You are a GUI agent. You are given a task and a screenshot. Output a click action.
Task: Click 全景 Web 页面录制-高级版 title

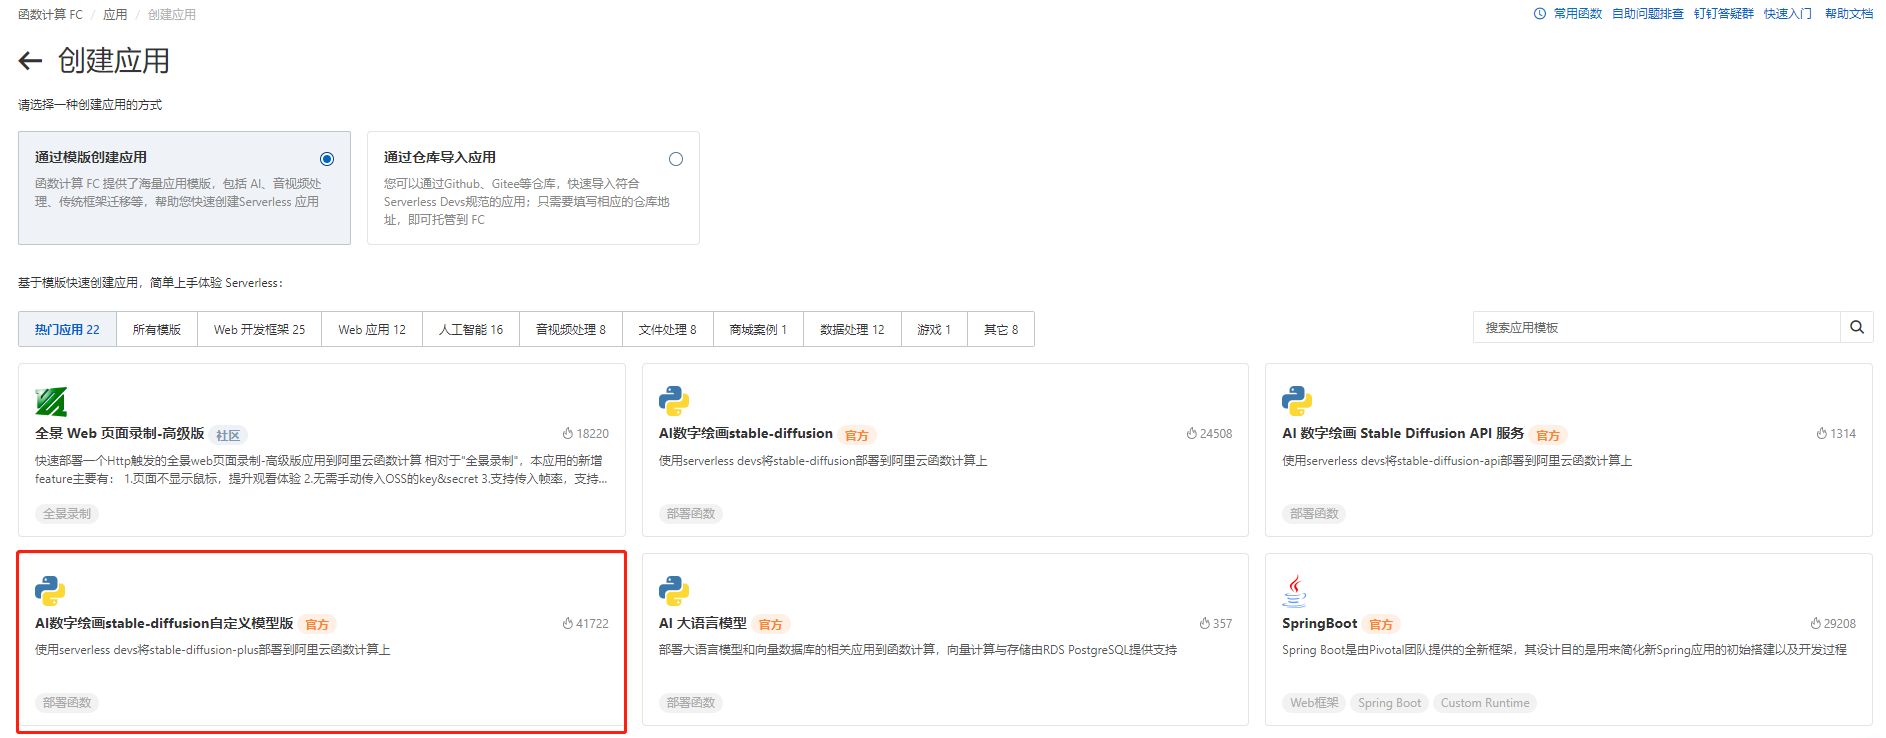tap(120, 433)
